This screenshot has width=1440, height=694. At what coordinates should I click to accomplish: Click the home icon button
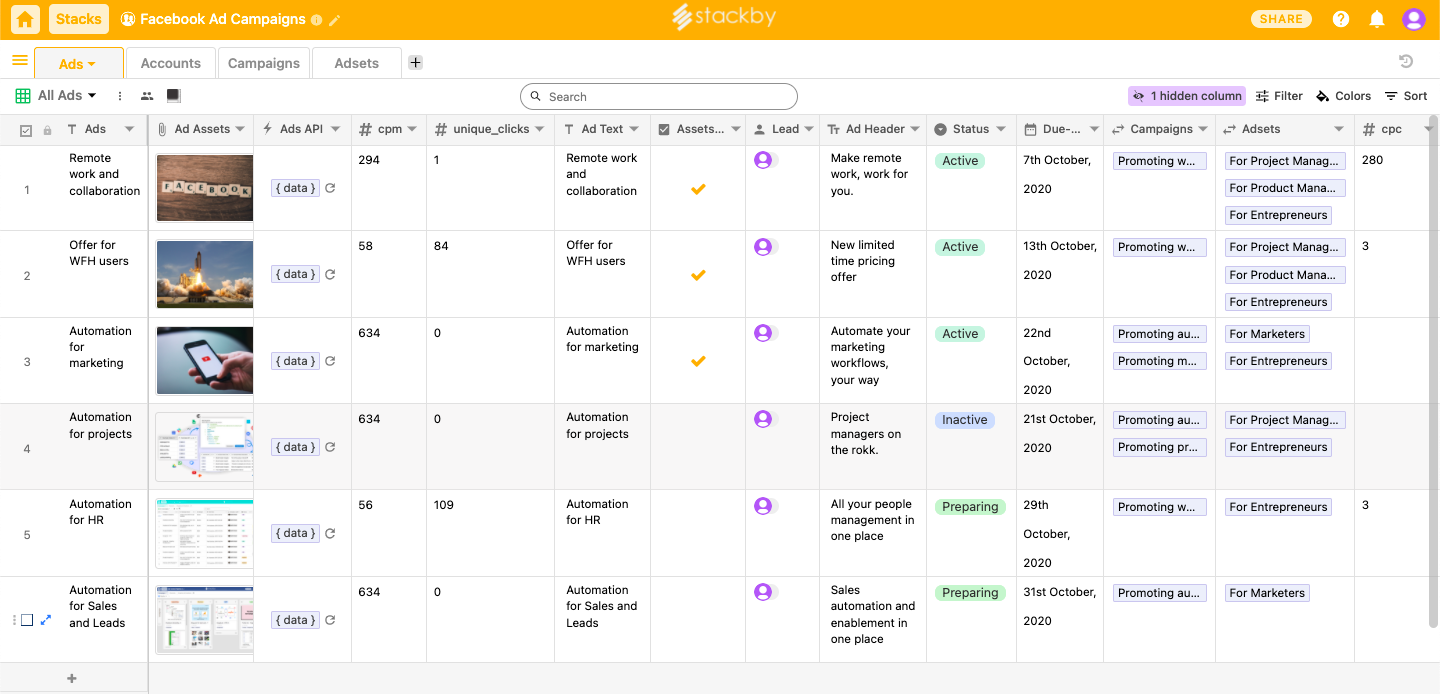click(x=26, y=19)
